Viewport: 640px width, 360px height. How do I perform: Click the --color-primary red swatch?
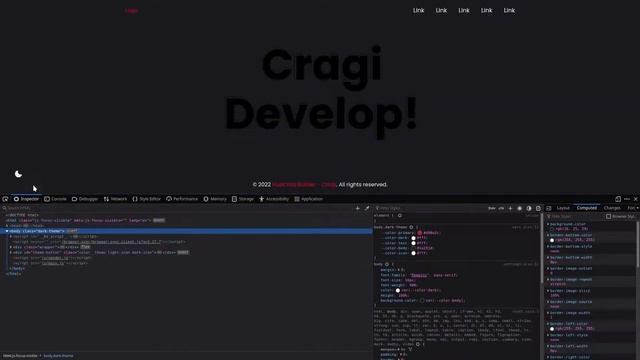pyautogui.click(x=420, y=233)
